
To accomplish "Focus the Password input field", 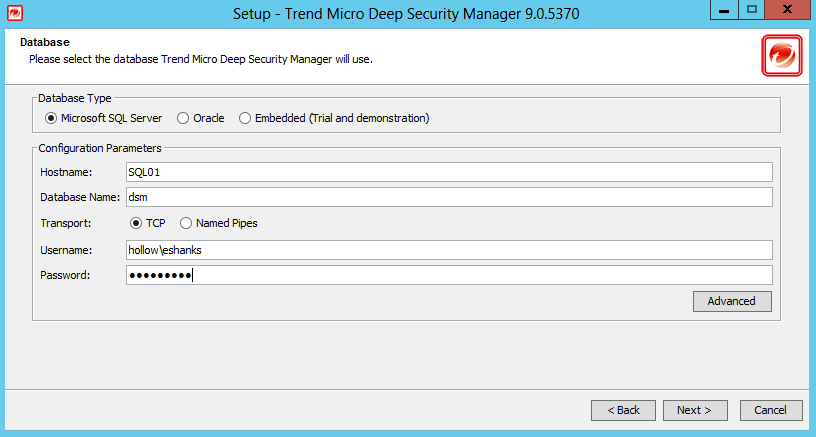I will 449,275.
